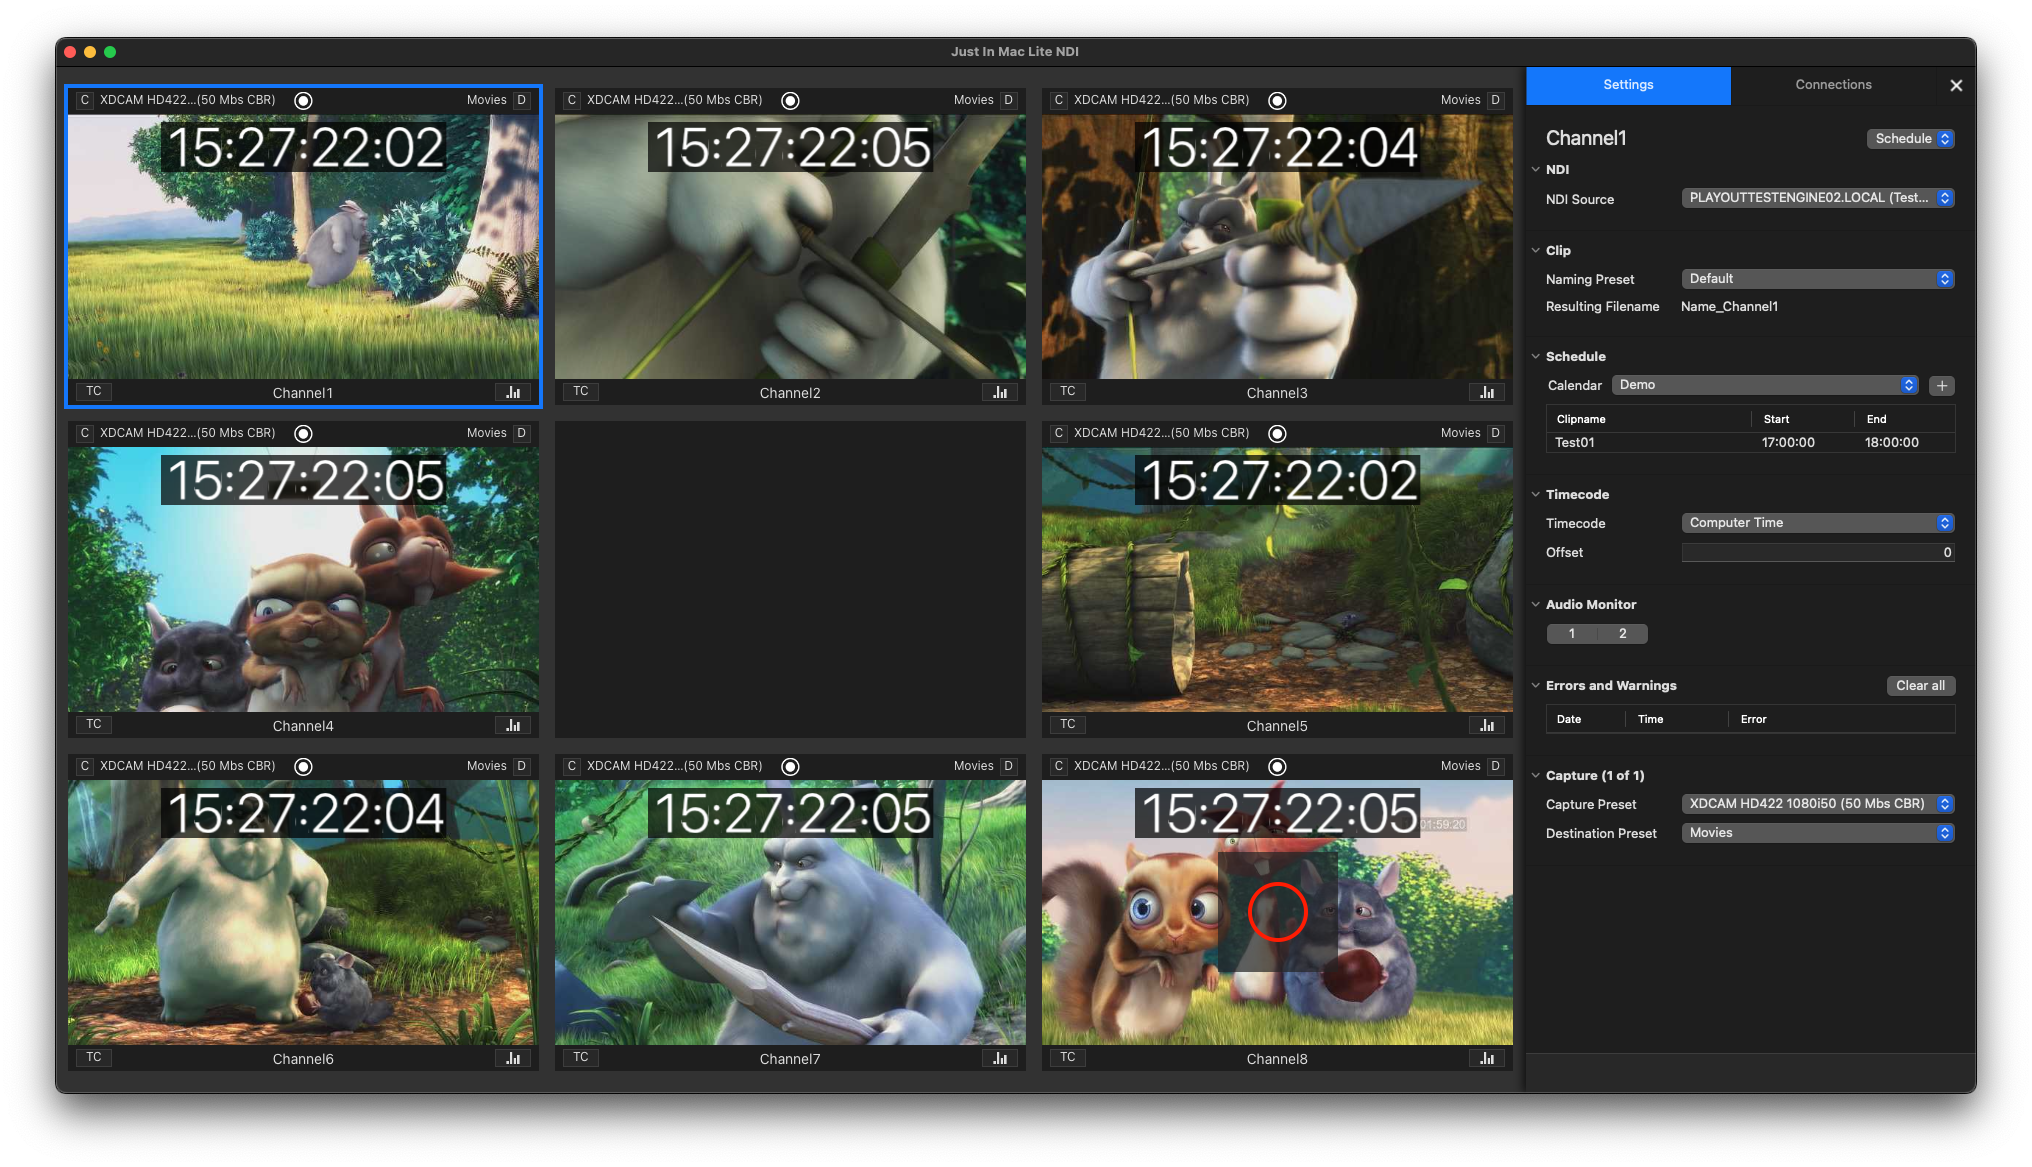Click the record button on Channel2
The image size is (2032, 1167).
(x=790, y=100)
